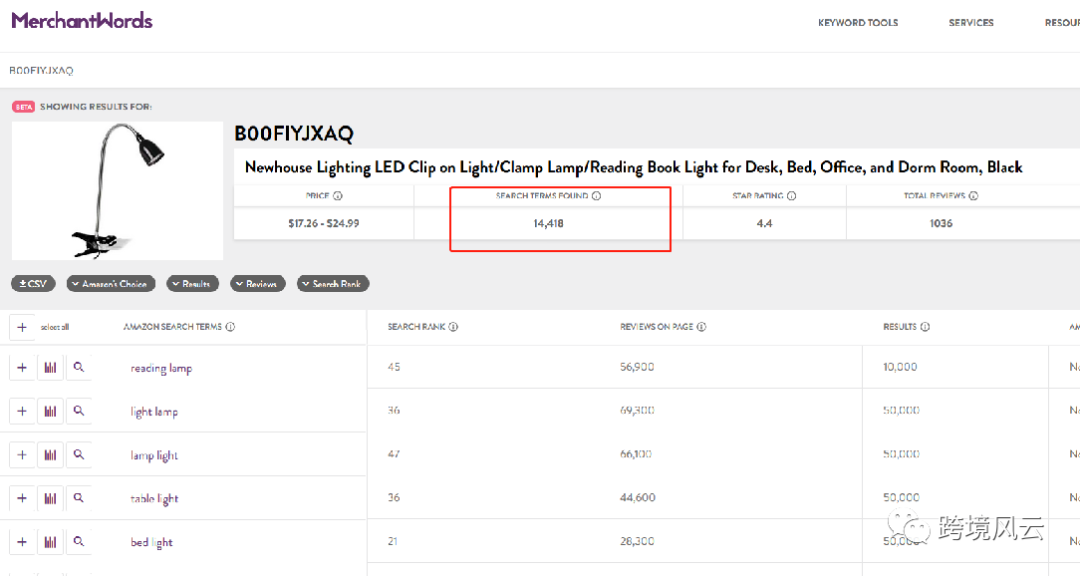Click the 56,900 reviews cell
This screenshot has width=1080, height=576.
point(637,367)
